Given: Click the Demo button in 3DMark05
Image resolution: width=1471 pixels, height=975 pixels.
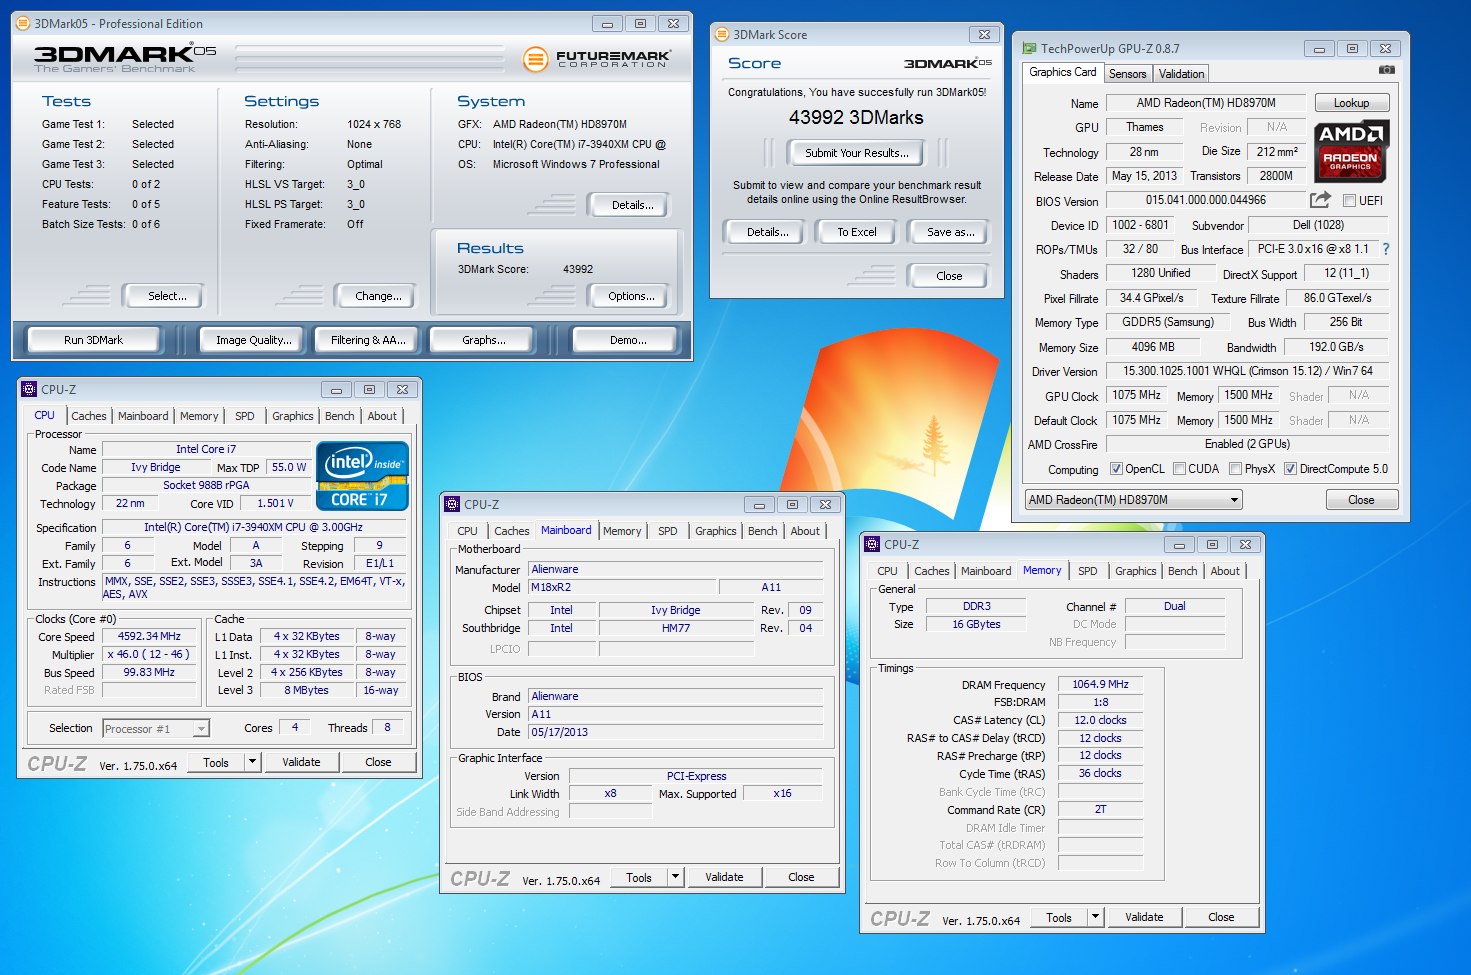Looking at the screenshot, I should [x=628, y=340].
